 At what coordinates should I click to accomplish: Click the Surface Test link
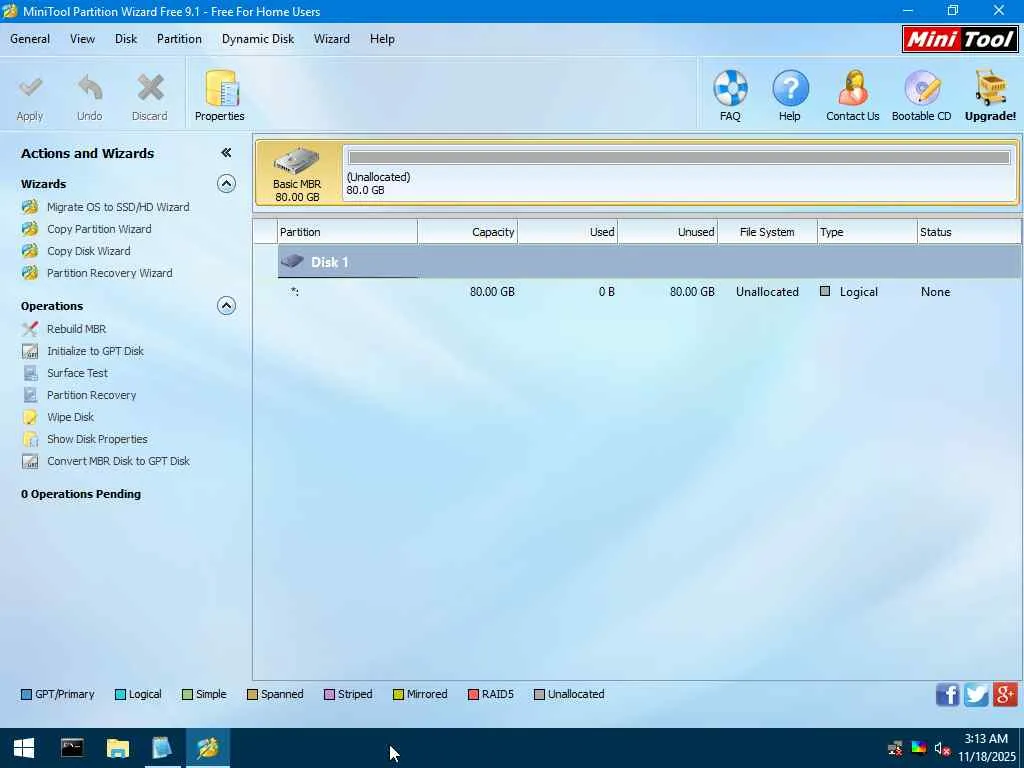(78, 373)
